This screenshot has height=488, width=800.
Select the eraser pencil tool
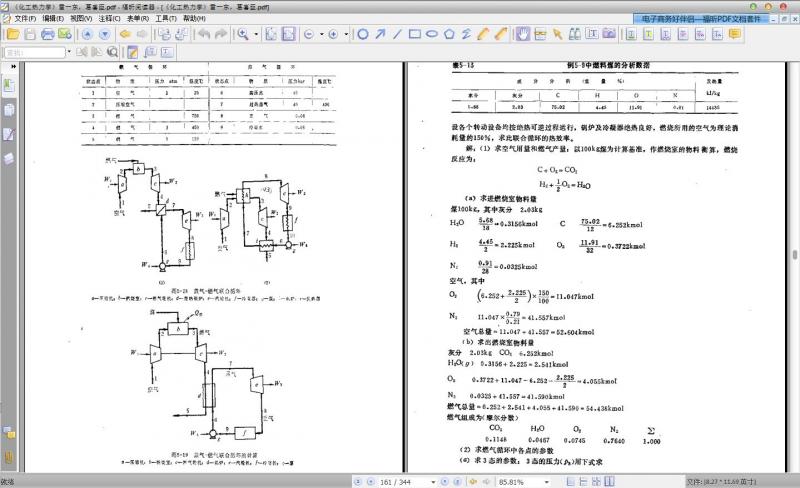point(501,34)
